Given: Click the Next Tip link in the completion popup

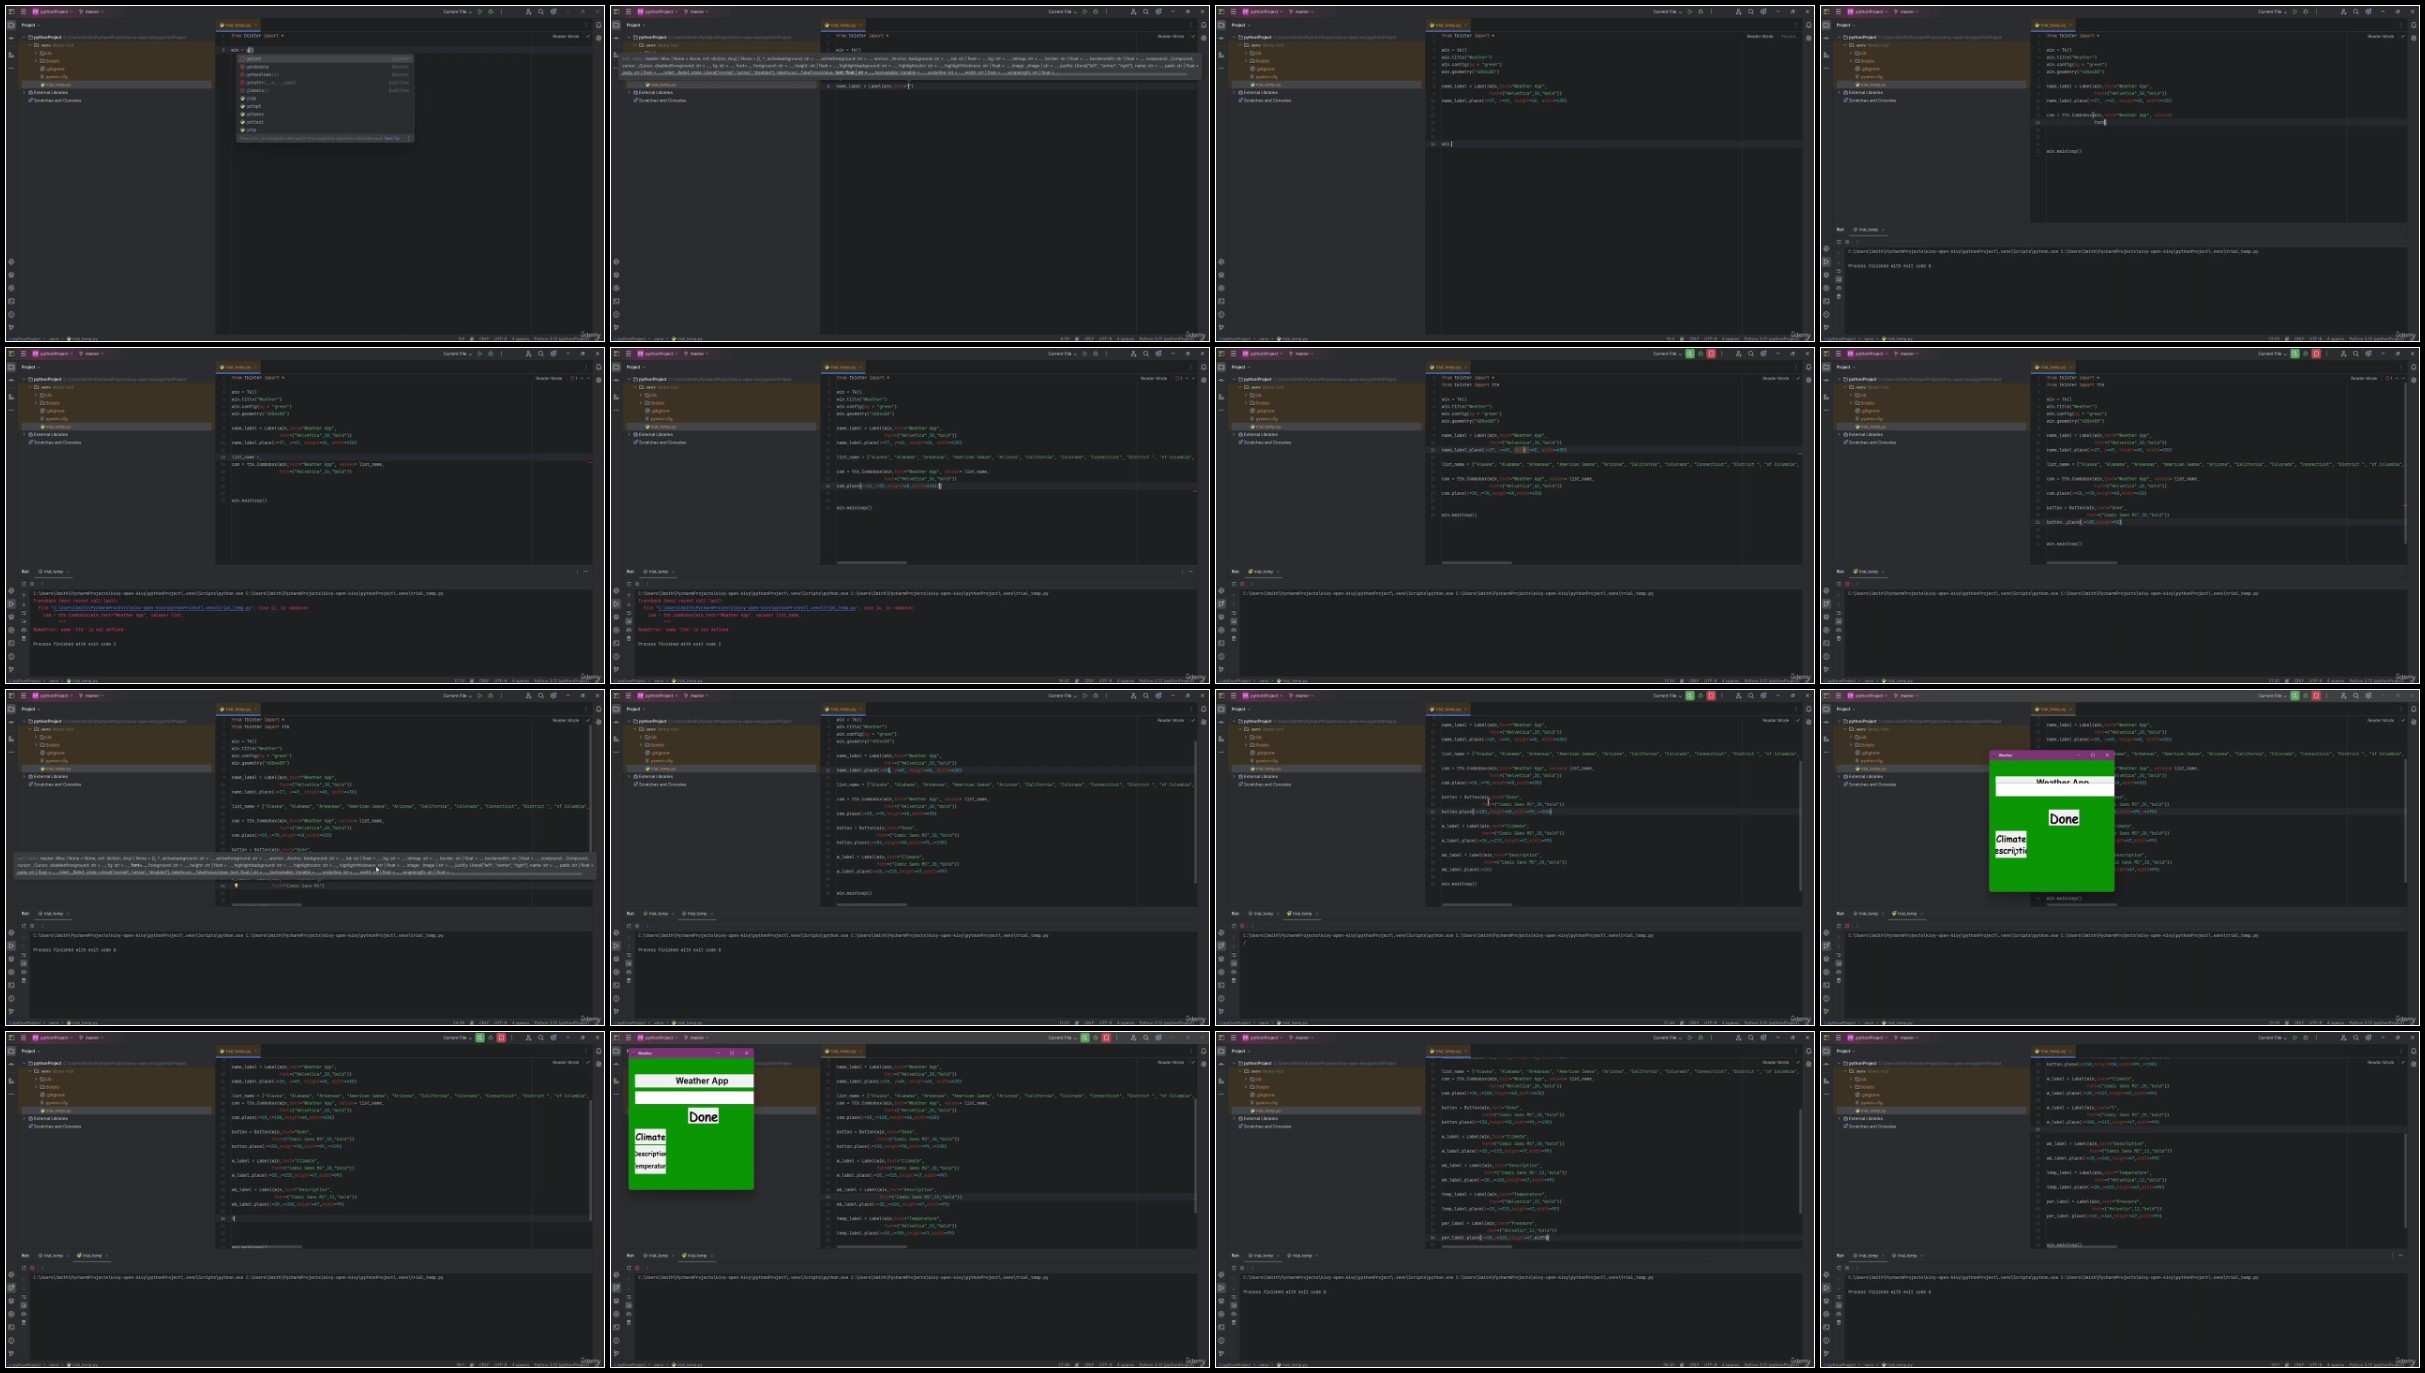Looking at the screenshot, I should point(392,138).
